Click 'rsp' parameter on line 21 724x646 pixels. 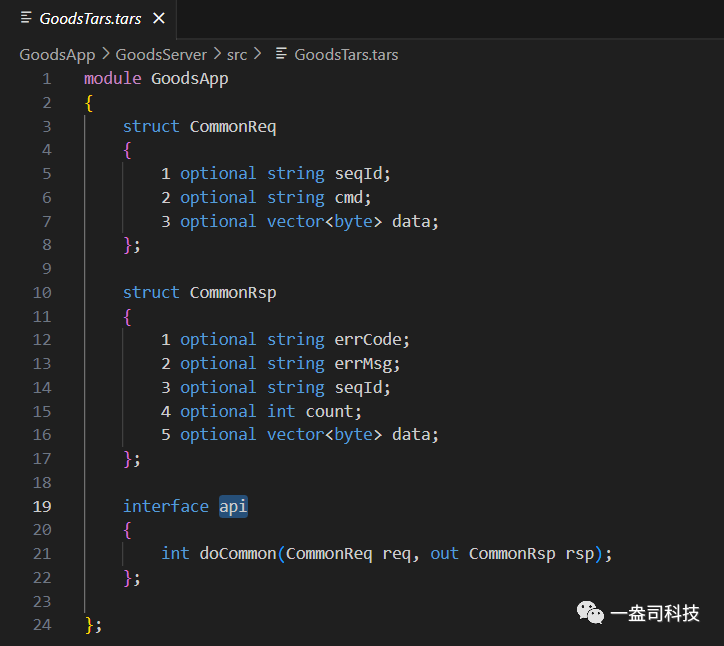(579, 554)
